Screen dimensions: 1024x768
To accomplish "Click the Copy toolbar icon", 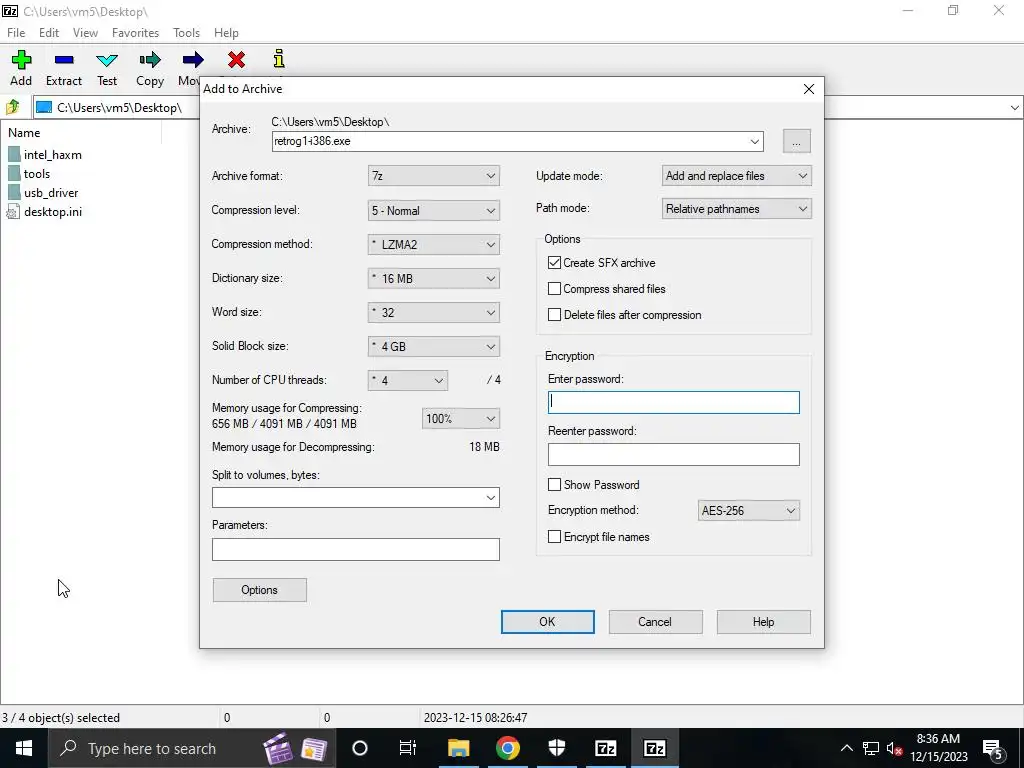I will (x=150, y=60).
